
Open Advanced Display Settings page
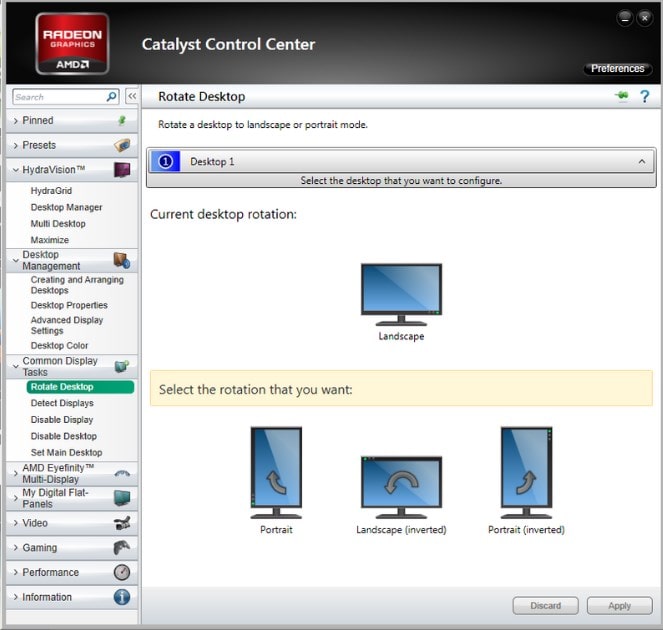click(x=67, y=325)
